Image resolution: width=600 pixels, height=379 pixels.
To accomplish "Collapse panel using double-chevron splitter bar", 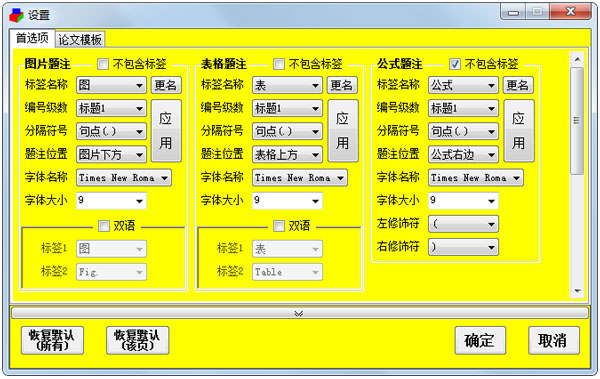I will tap(299, 314).
